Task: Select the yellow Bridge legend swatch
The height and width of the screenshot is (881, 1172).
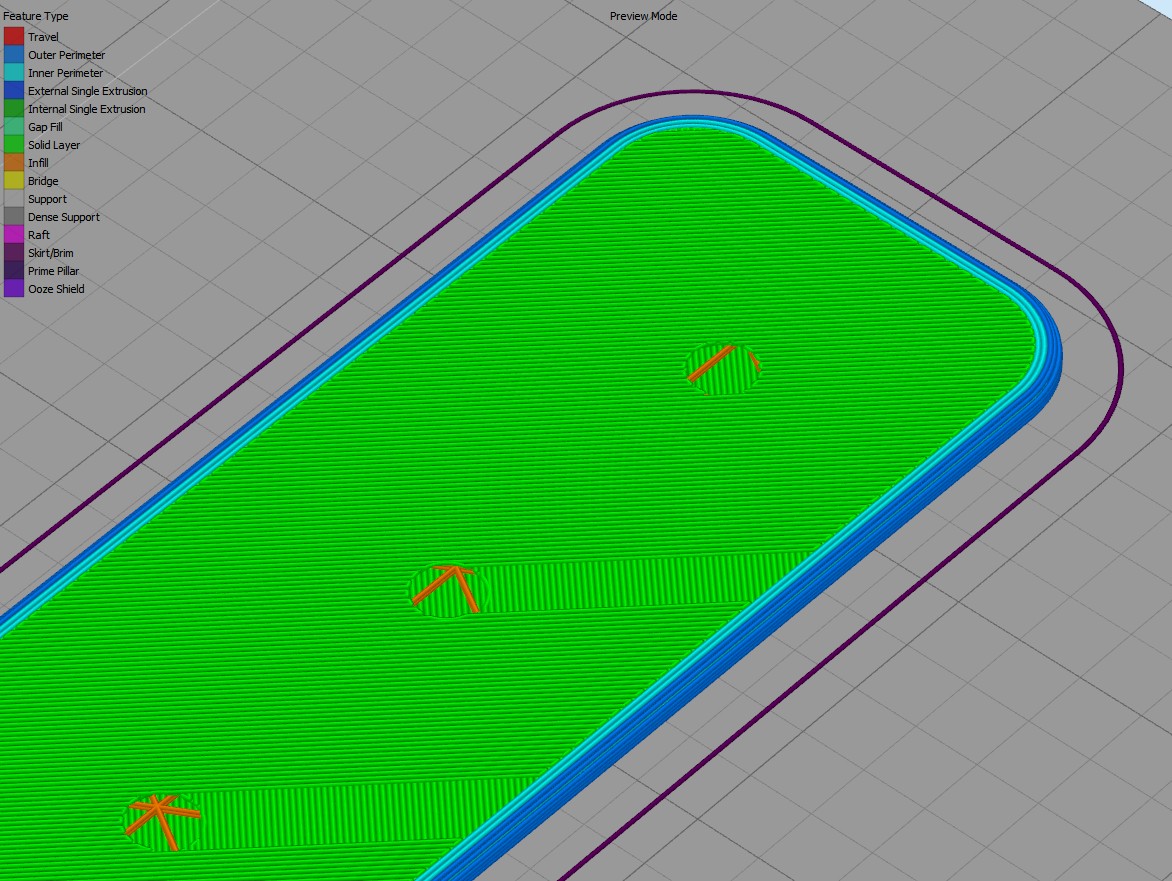Action: (13, 180)
